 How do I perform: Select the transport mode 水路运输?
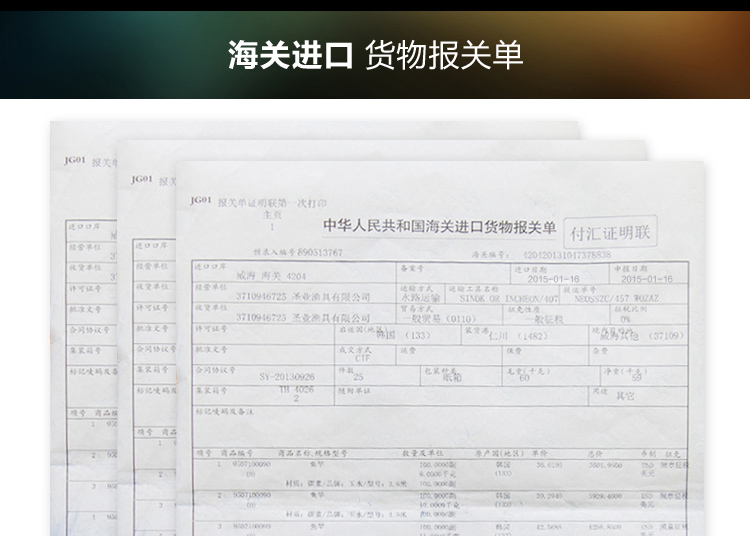[x=419, y=297]
